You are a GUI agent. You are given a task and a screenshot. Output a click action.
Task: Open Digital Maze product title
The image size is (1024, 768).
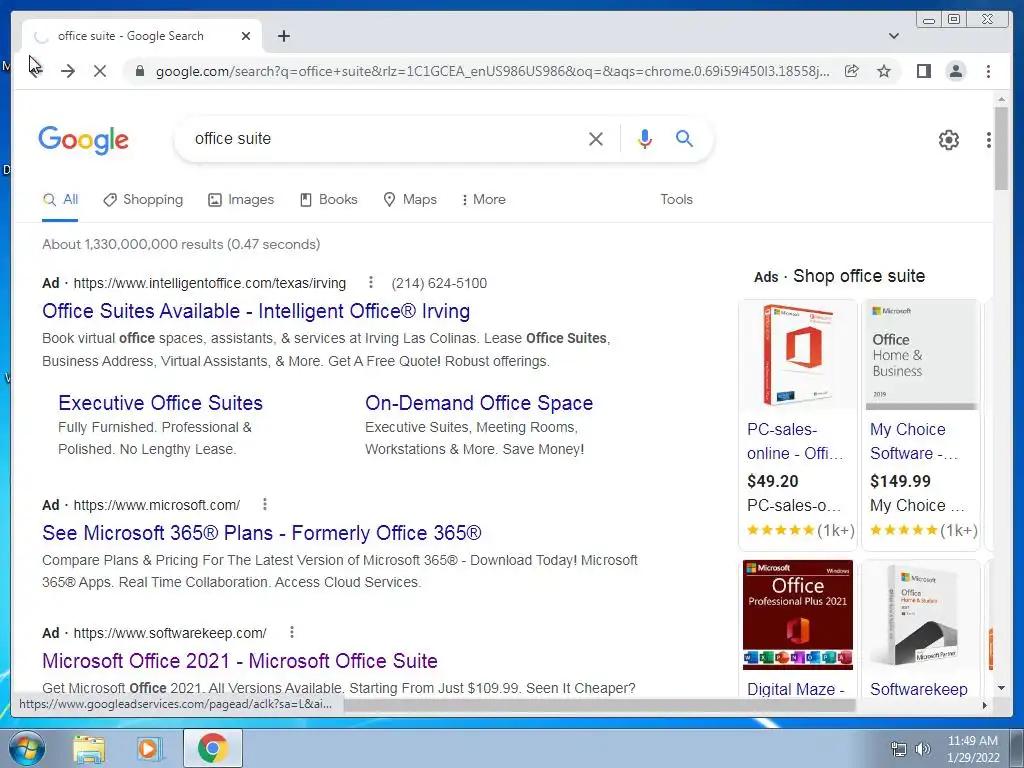point(795,689)
